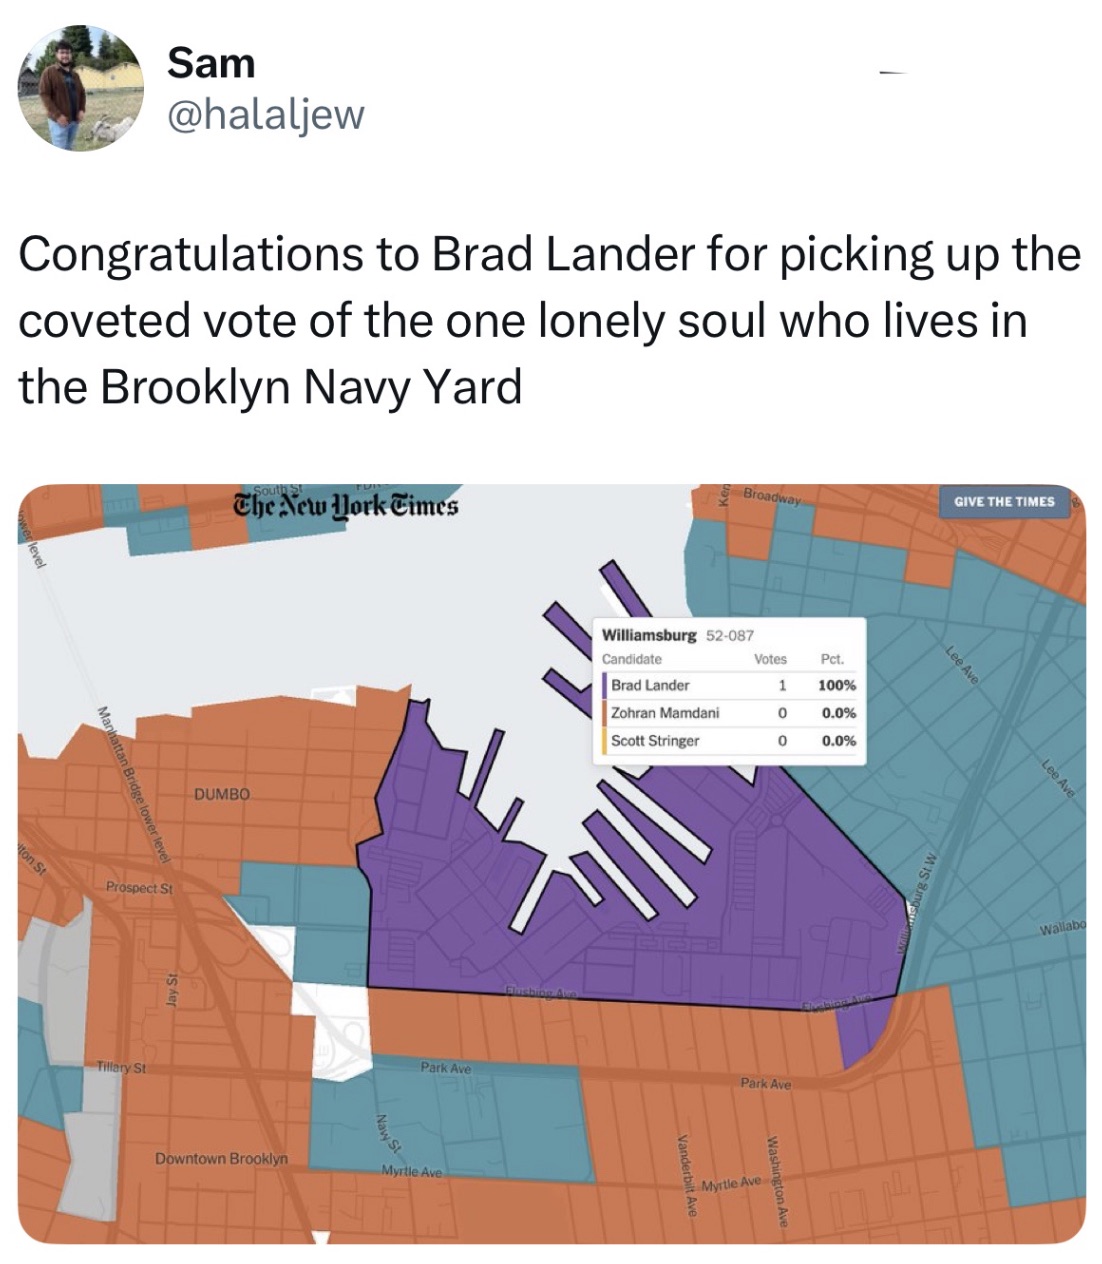Screen dimensions: 1102x1264
Task: Click The New York Times logo
Action: 345,506
